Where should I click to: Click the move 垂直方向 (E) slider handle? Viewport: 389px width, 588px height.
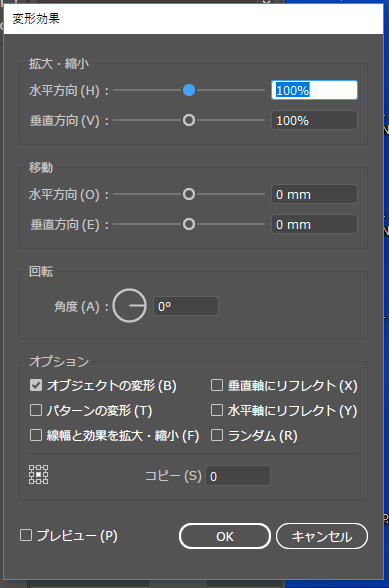point(189,224)
